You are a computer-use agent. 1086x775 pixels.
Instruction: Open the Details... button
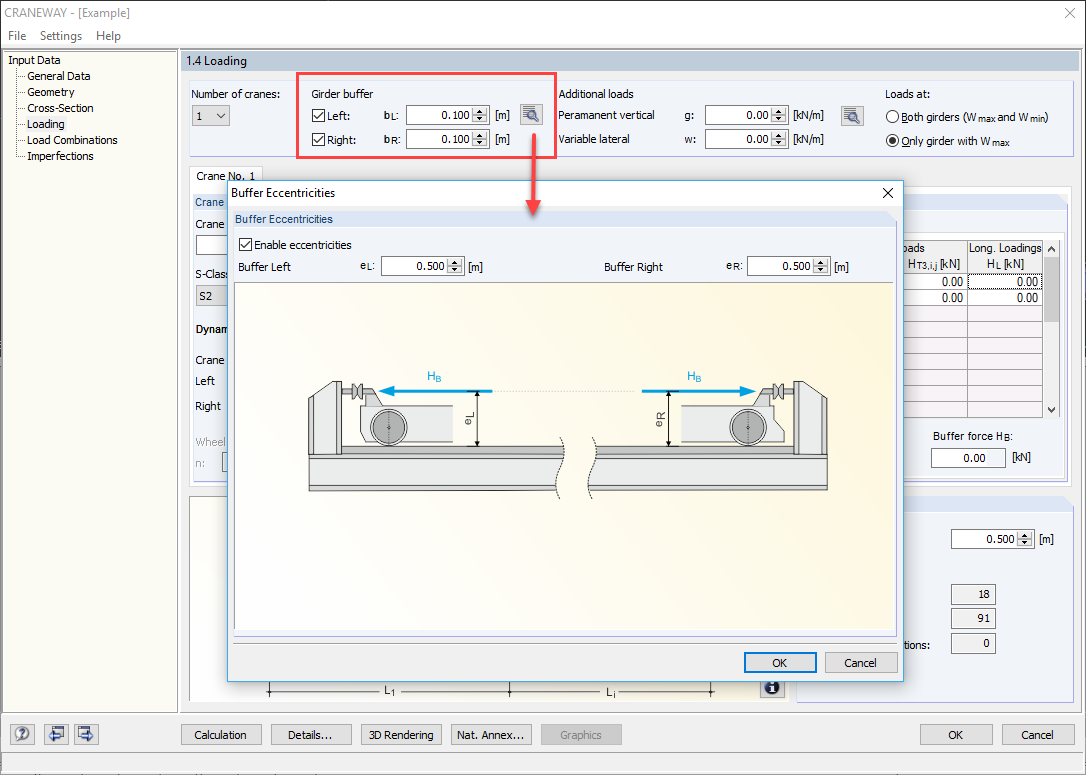pos(311,735)
